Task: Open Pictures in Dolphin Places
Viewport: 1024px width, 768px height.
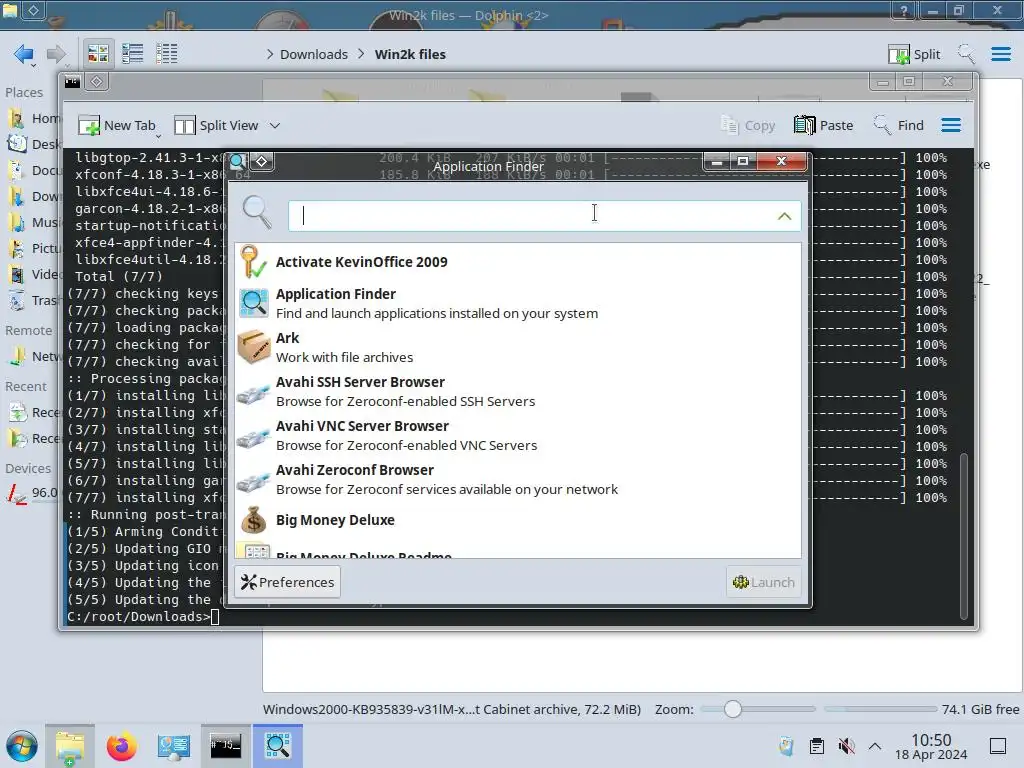Action: coord(33,249)
